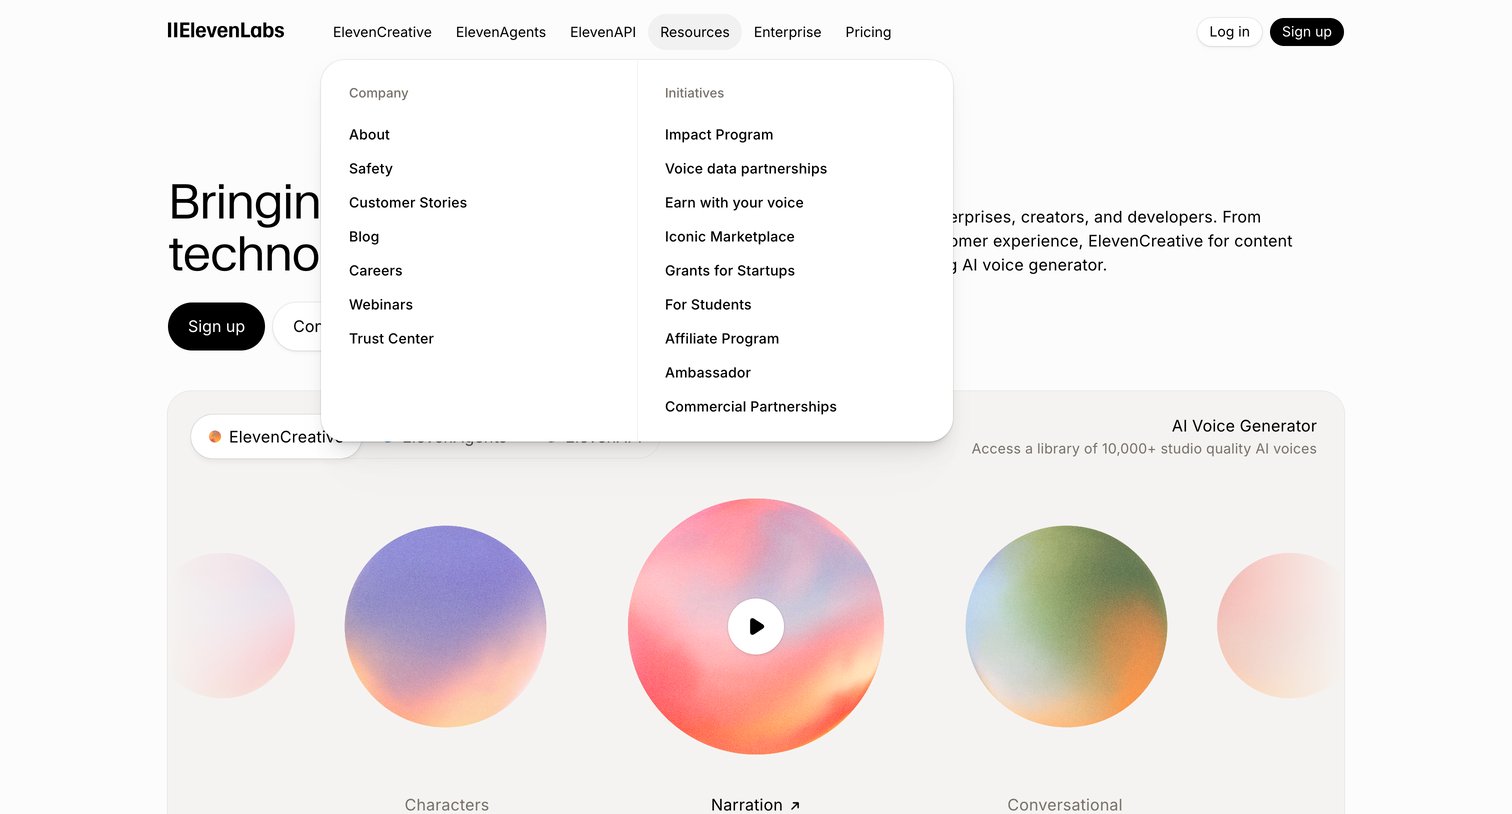This screenshot has width=1512, height=814.
Task: Go to the Enterprise page
Action: (x=787, y=32)
